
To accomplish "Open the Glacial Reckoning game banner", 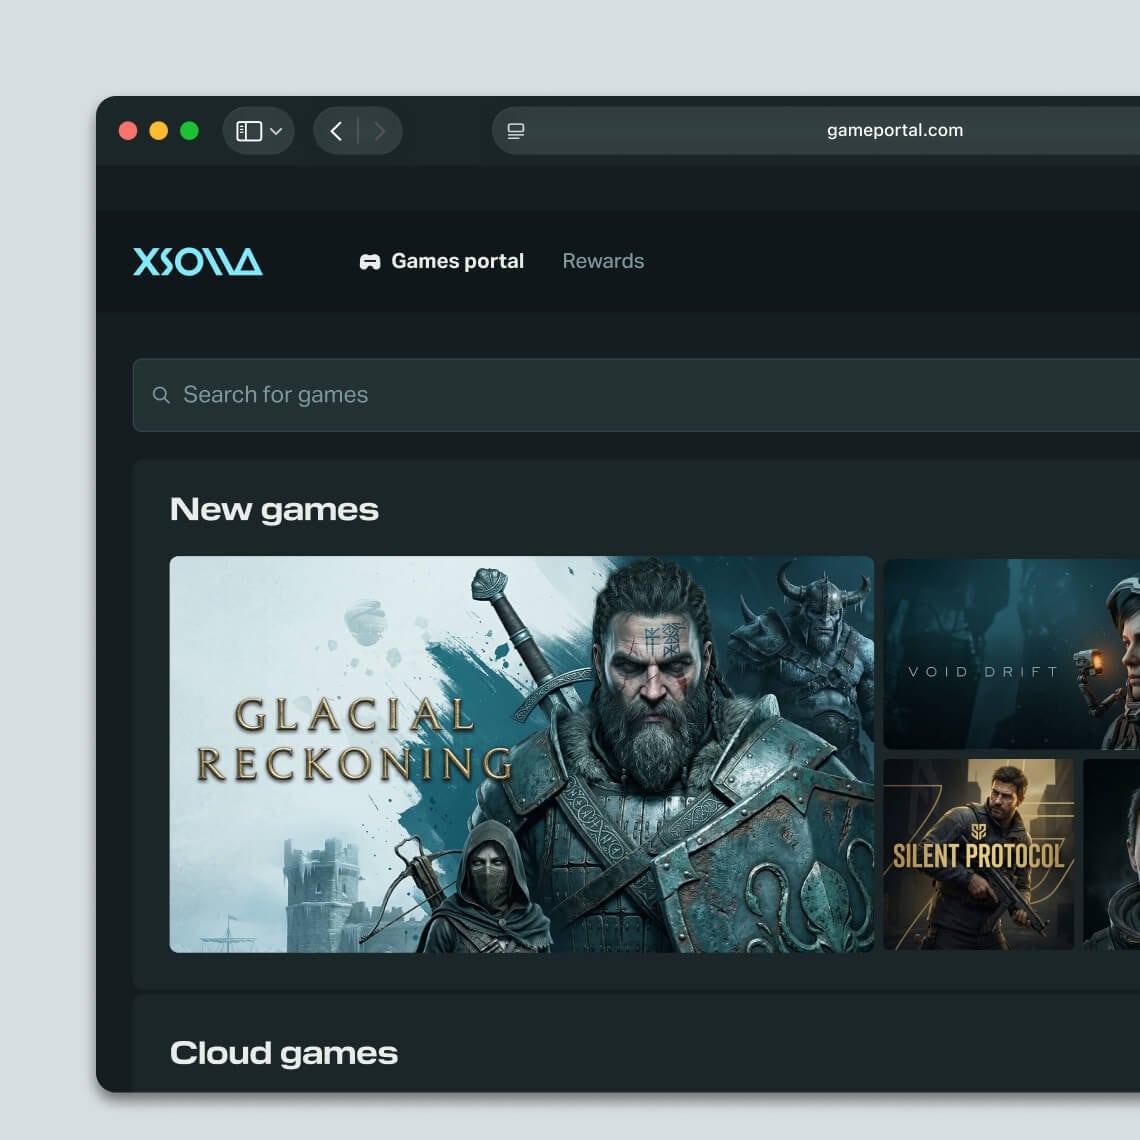I will pyautogui.click(x=521, y=754).
